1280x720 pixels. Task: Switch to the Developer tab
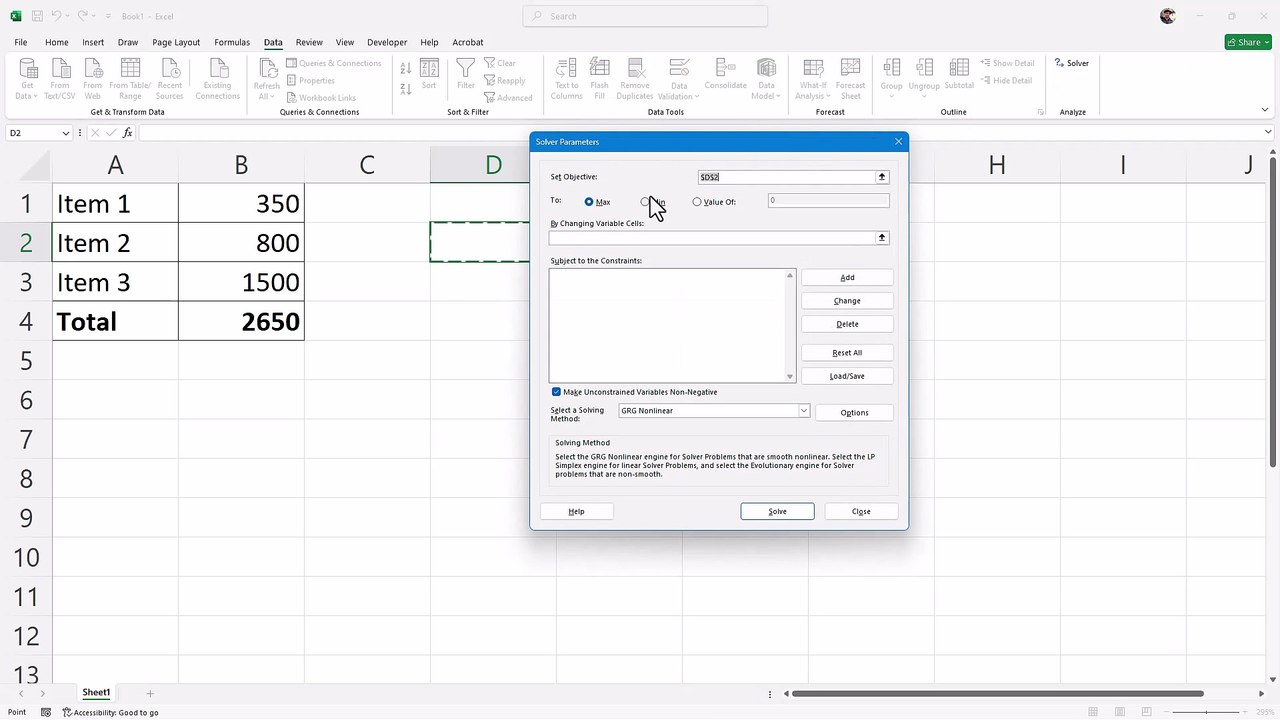point(387,42)
